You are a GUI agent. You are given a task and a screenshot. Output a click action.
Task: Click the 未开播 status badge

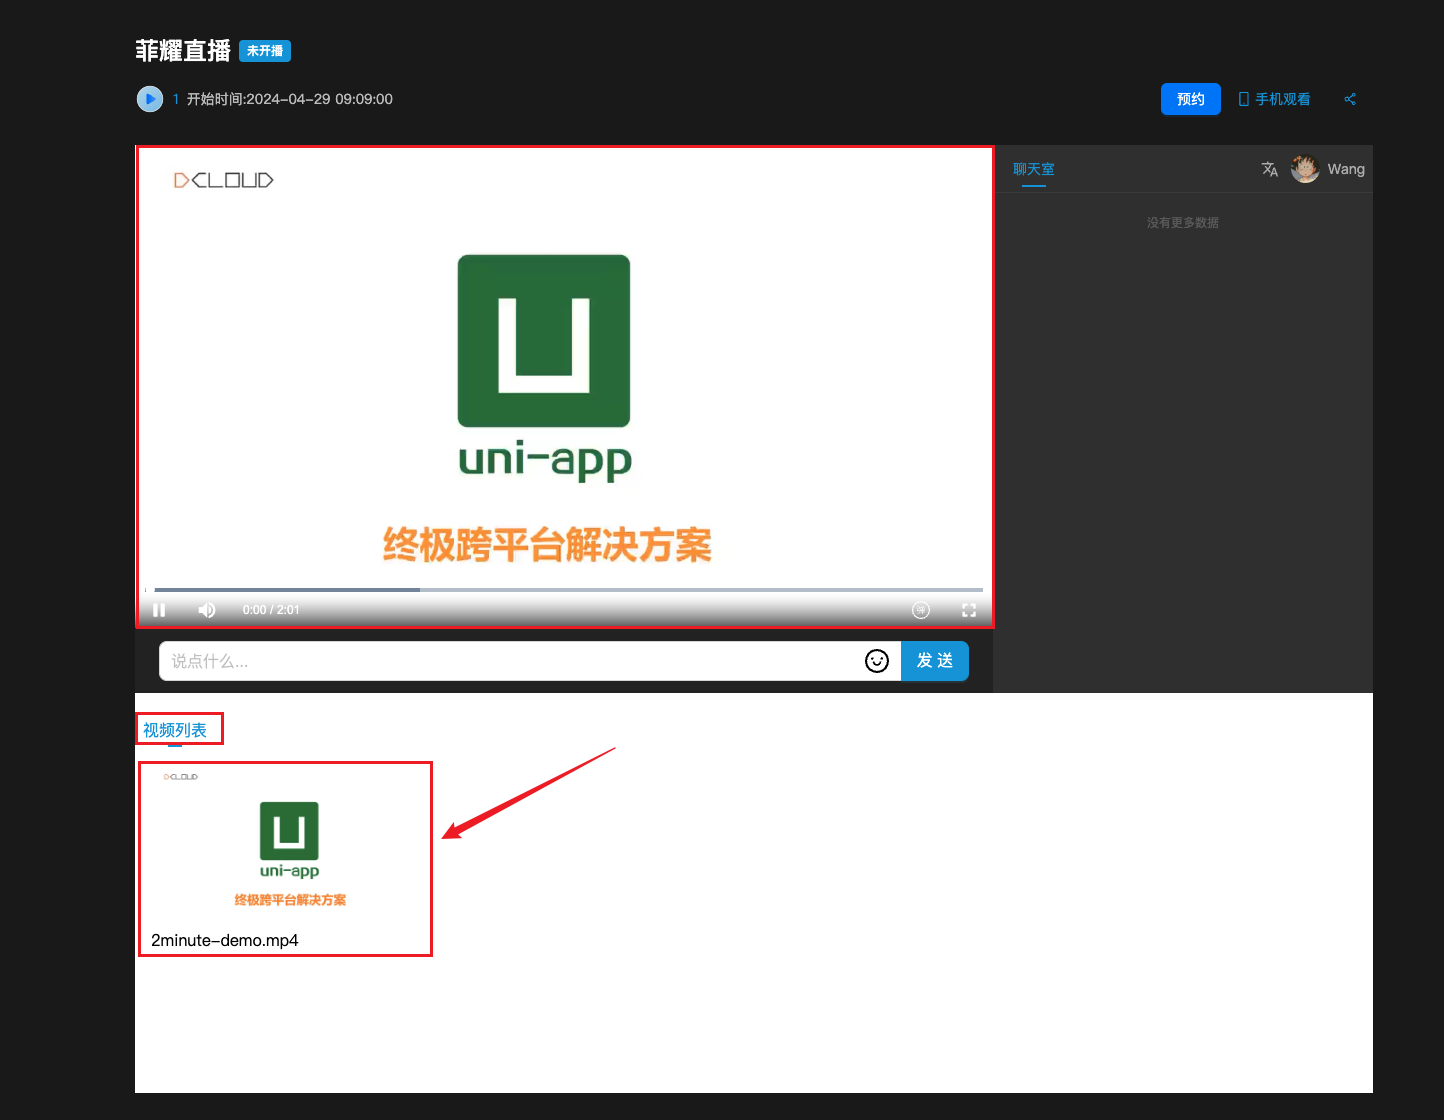coord(265,51)
